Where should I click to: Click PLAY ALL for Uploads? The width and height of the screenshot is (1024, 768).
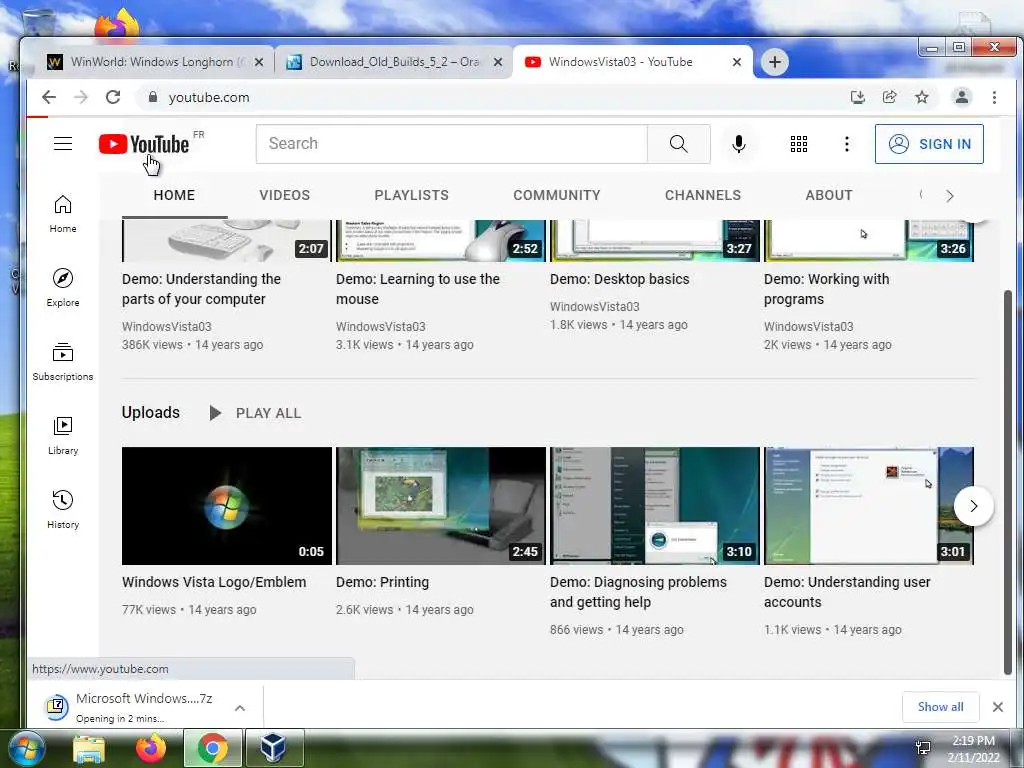point(255,413)
